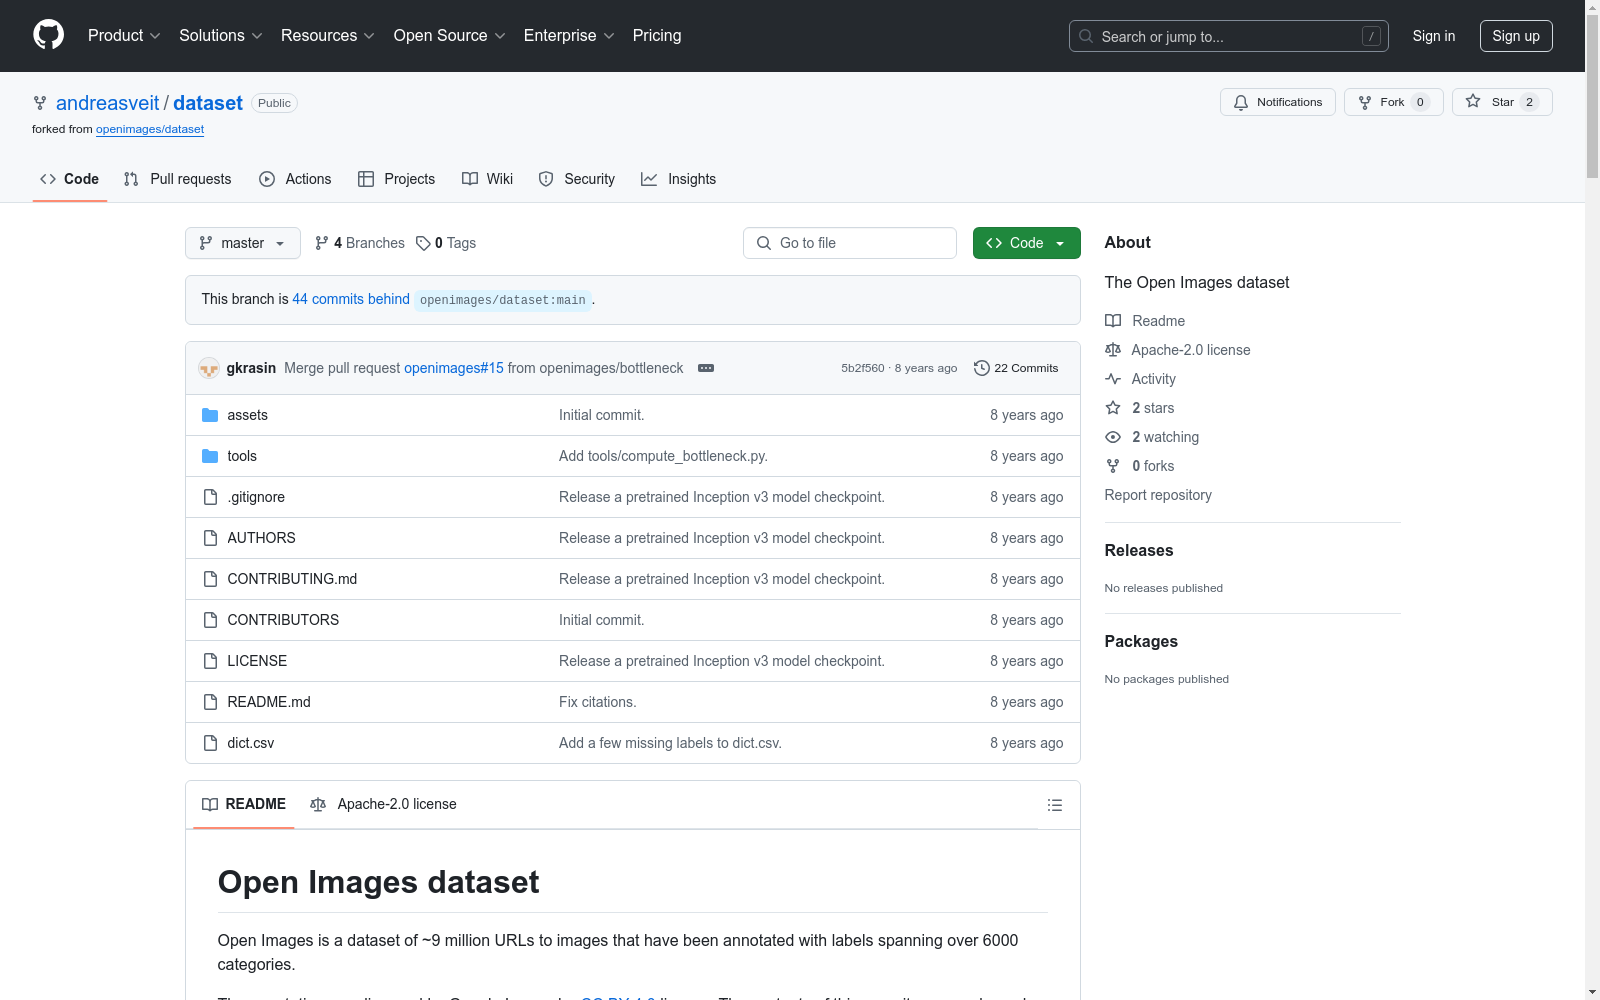
Task: Open the Enterprise dropdown
Action: pos(569,36)
